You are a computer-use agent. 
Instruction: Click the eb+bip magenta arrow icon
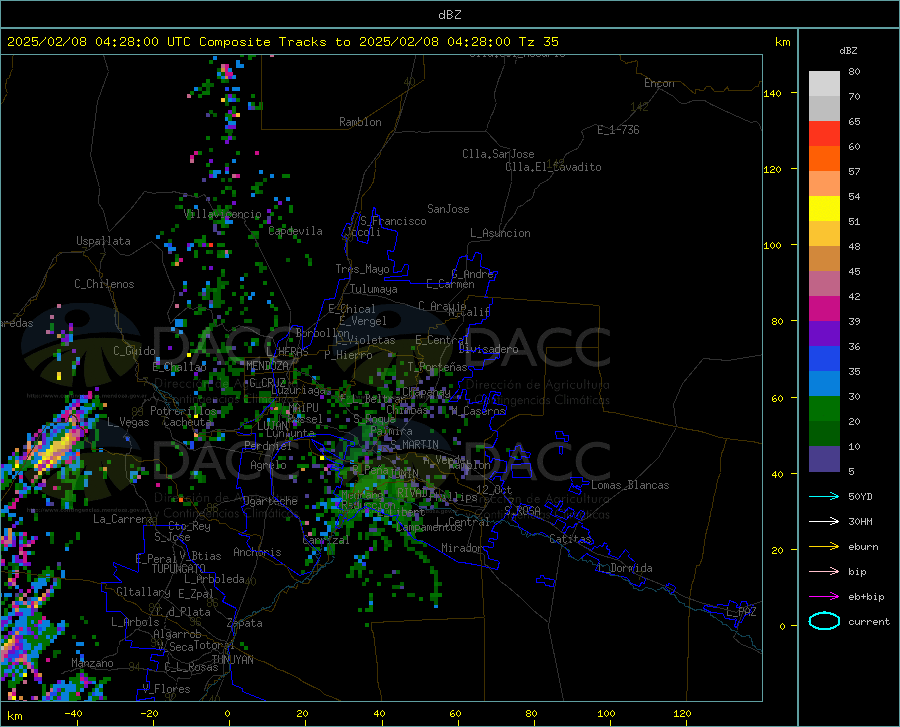click(824, 597)
